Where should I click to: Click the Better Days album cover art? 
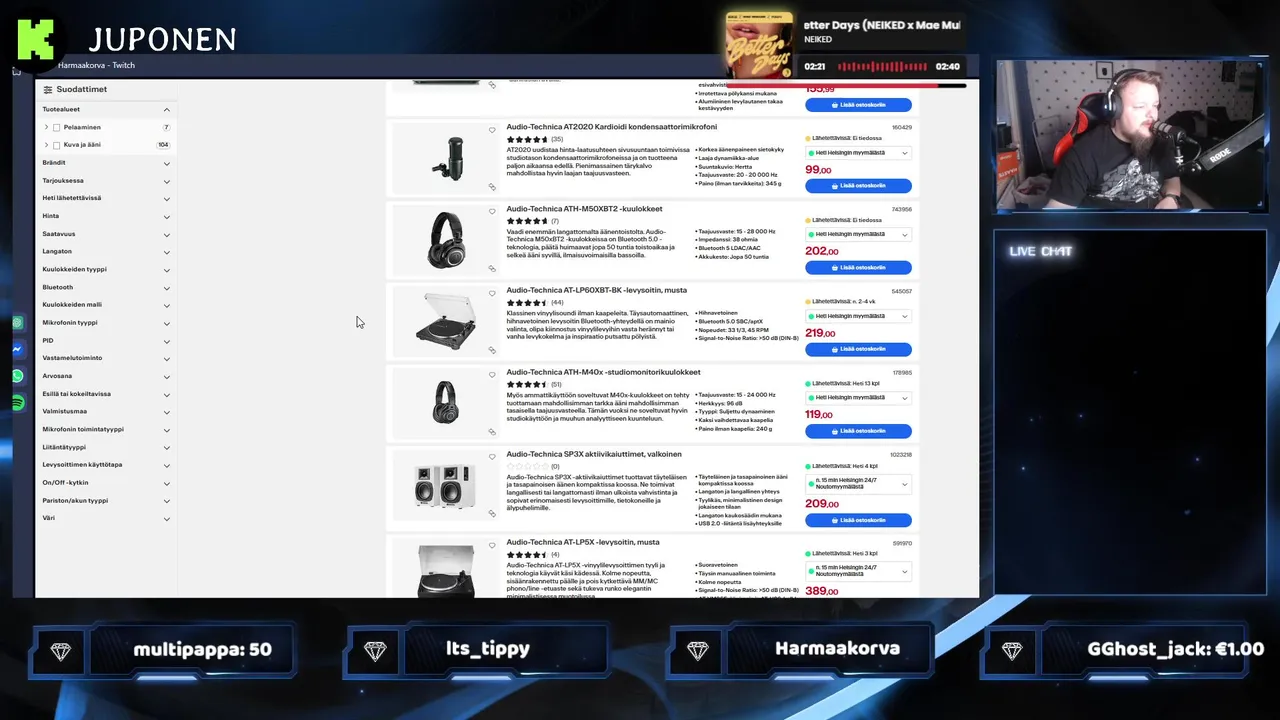click(760, 45)
